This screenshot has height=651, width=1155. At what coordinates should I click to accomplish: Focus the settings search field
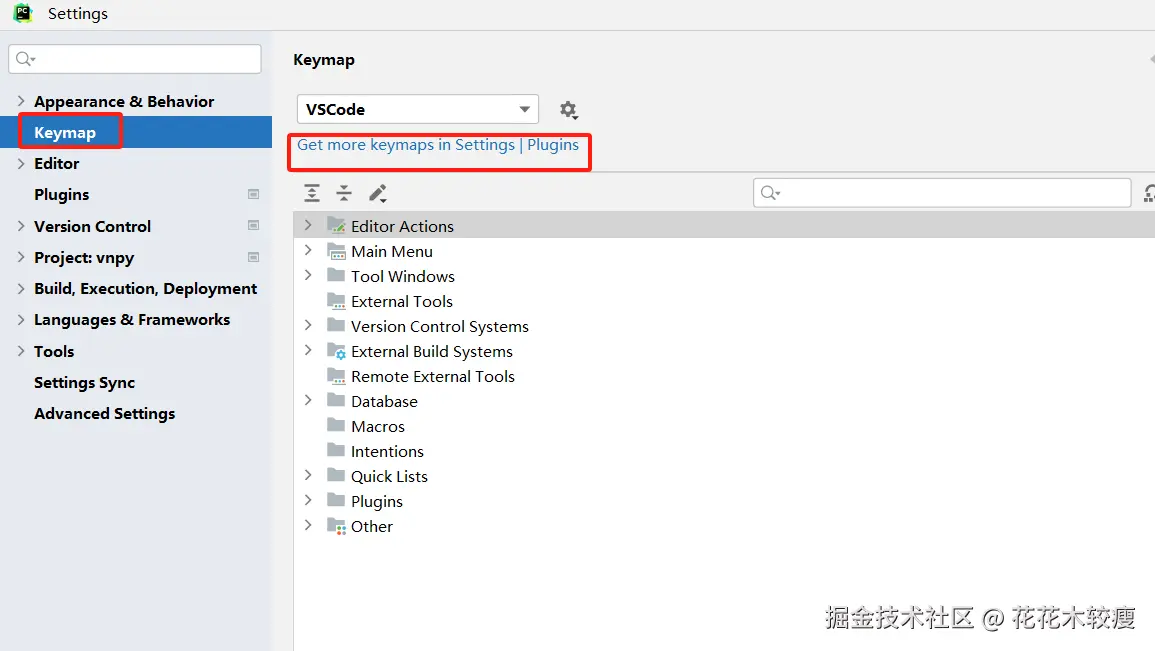point(135,59)
